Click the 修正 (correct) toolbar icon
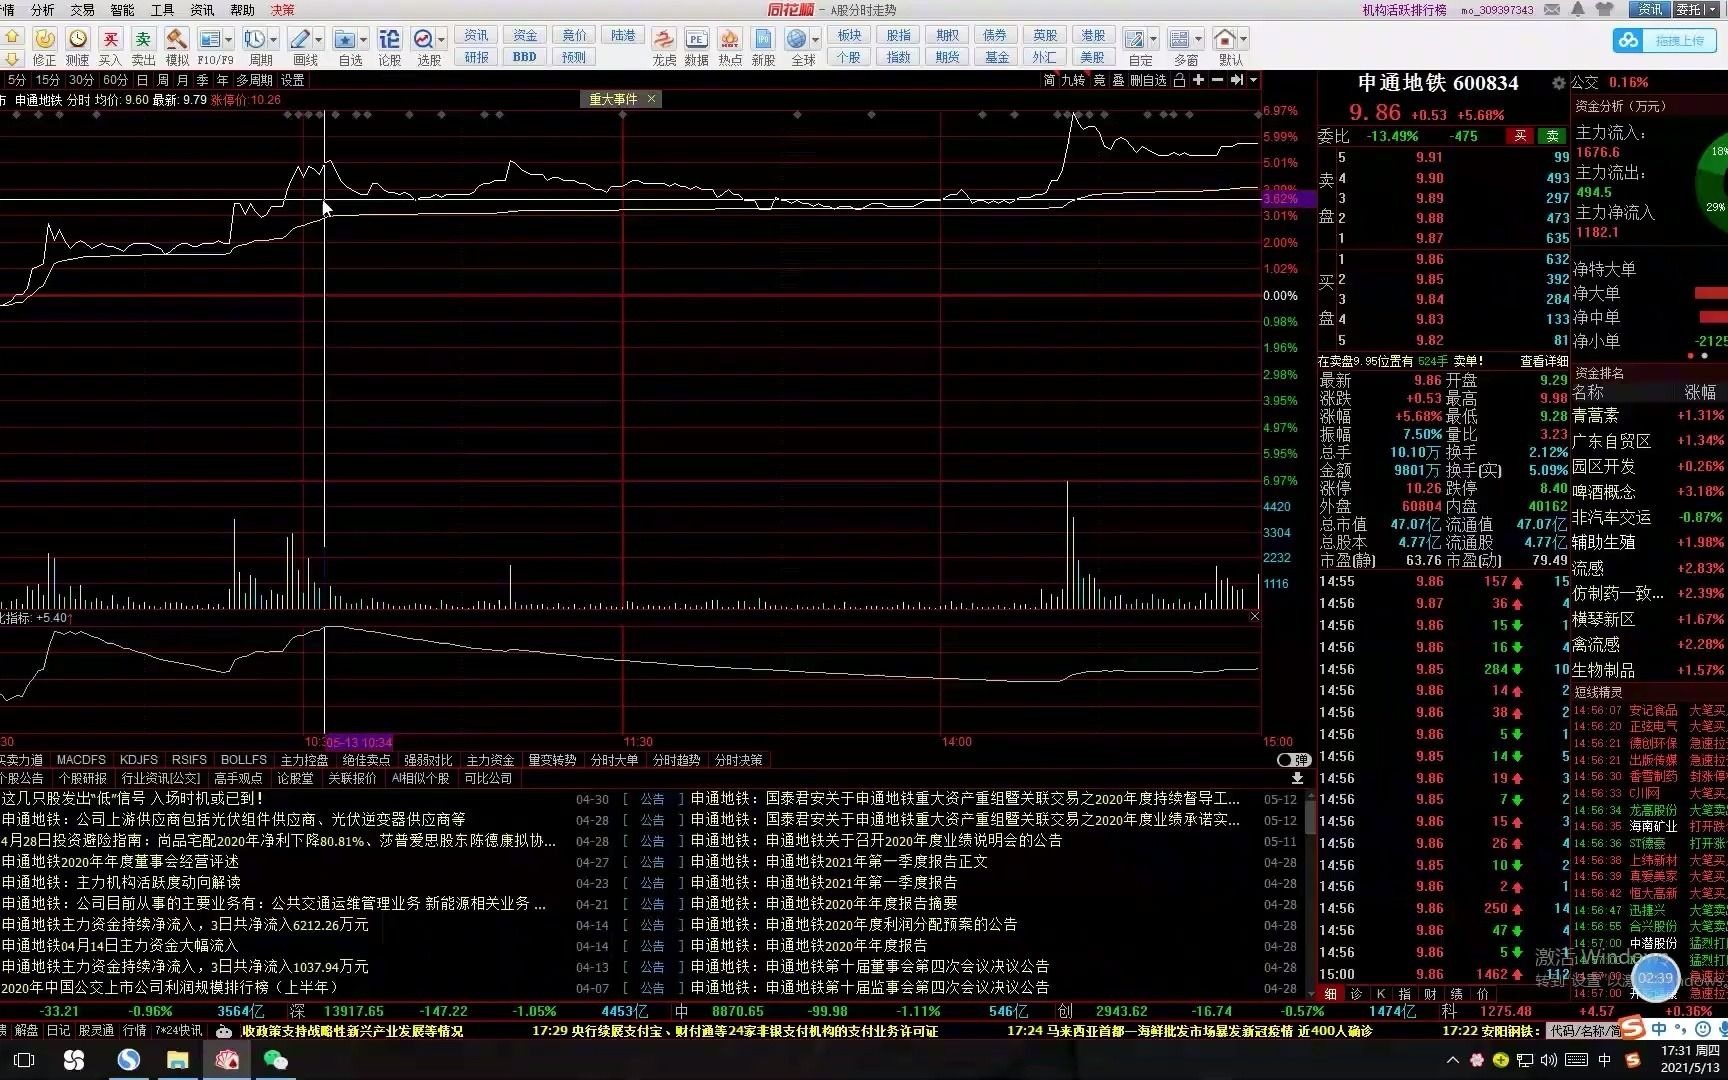Screen dimensions: 1728x1080 click(x=44, y=39)
